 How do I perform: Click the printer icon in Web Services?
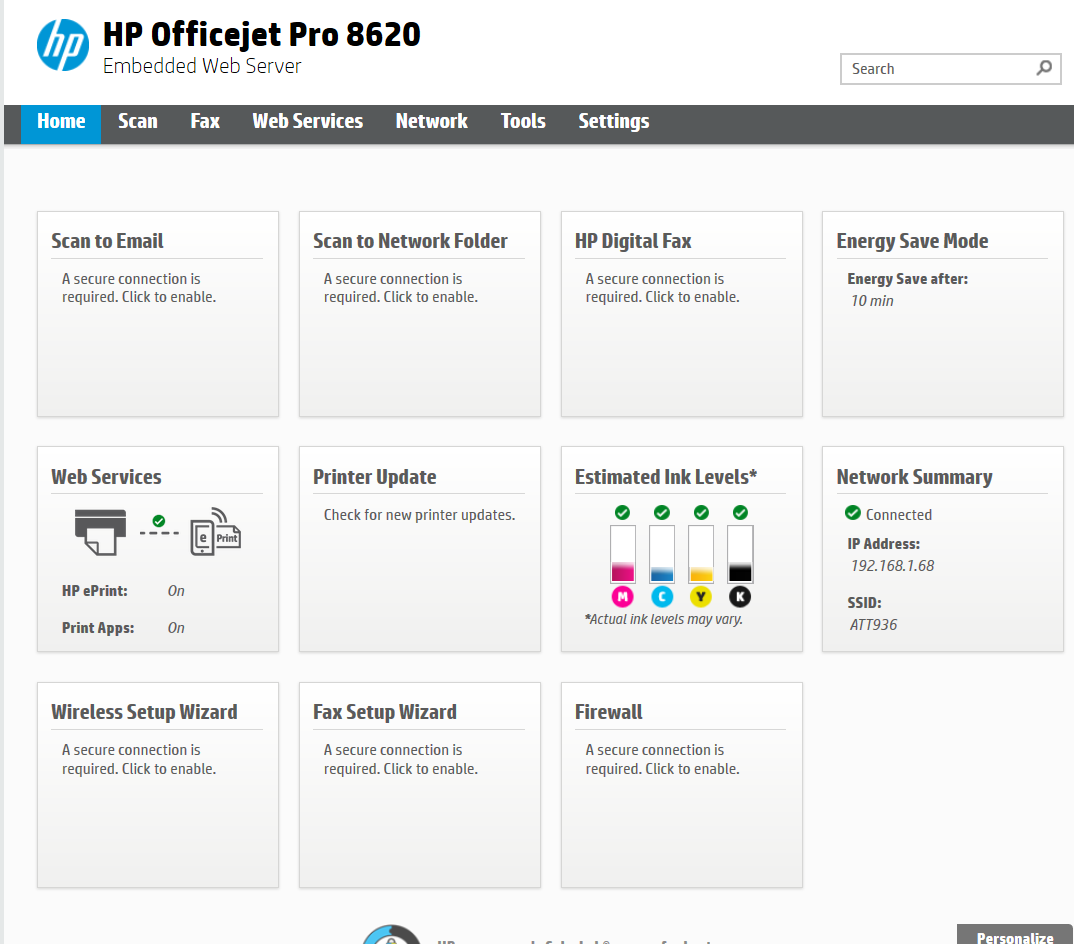(x=101, y=531)
